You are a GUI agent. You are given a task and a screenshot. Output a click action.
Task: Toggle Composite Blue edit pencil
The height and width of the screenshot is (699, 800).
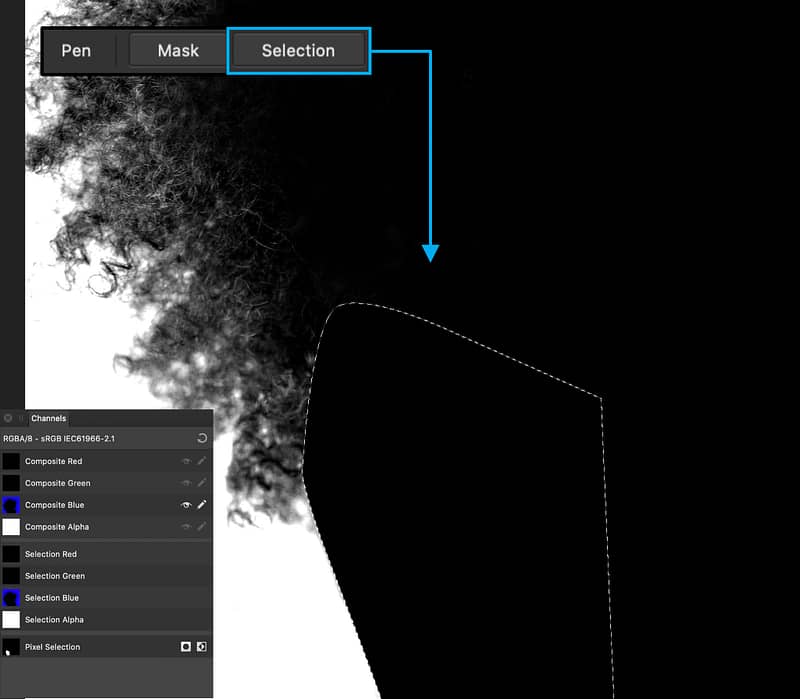coord(202,505)
